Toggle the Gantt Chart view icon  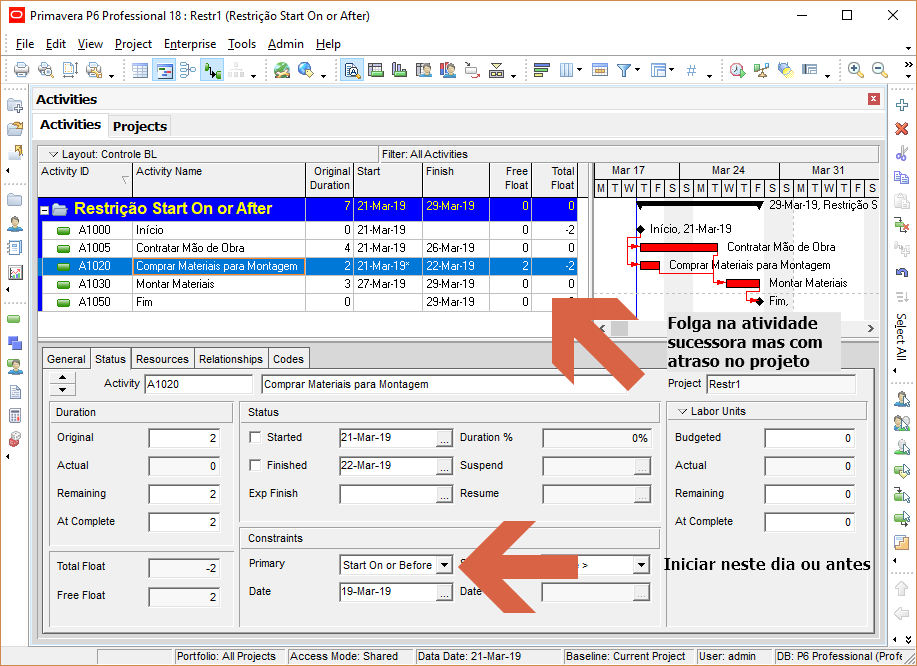164,71
